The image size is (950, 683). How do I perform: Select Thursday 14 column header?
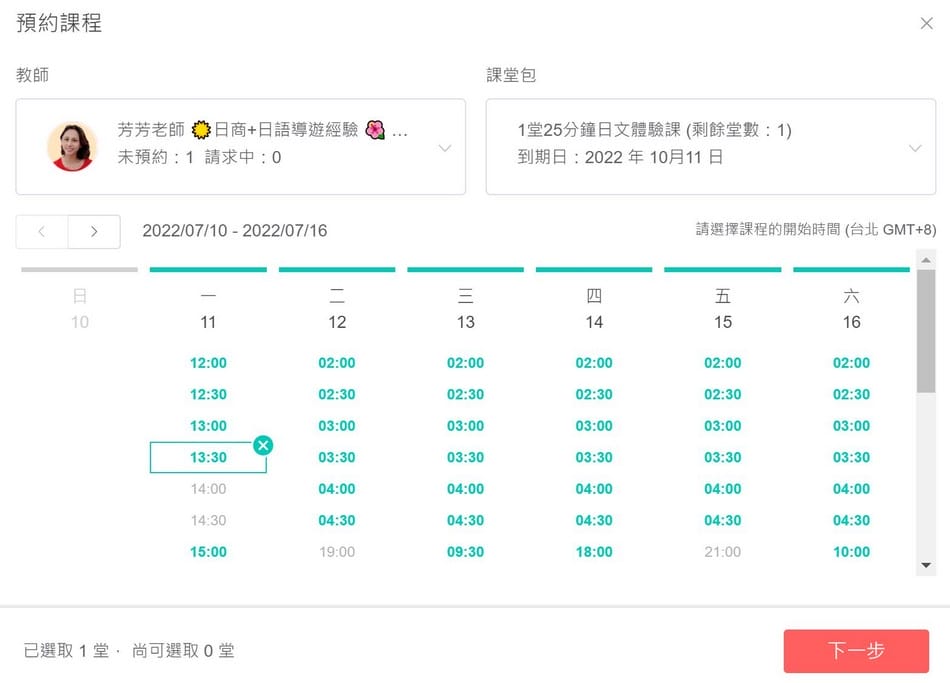(594, 308)
